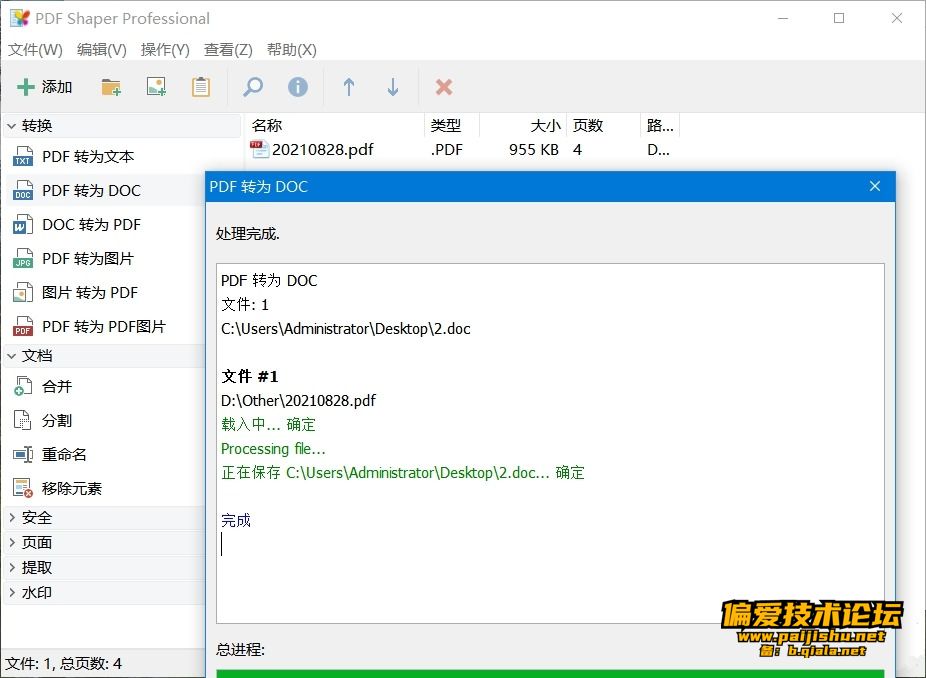Open the 操作(Y) menu

point(165,50)
